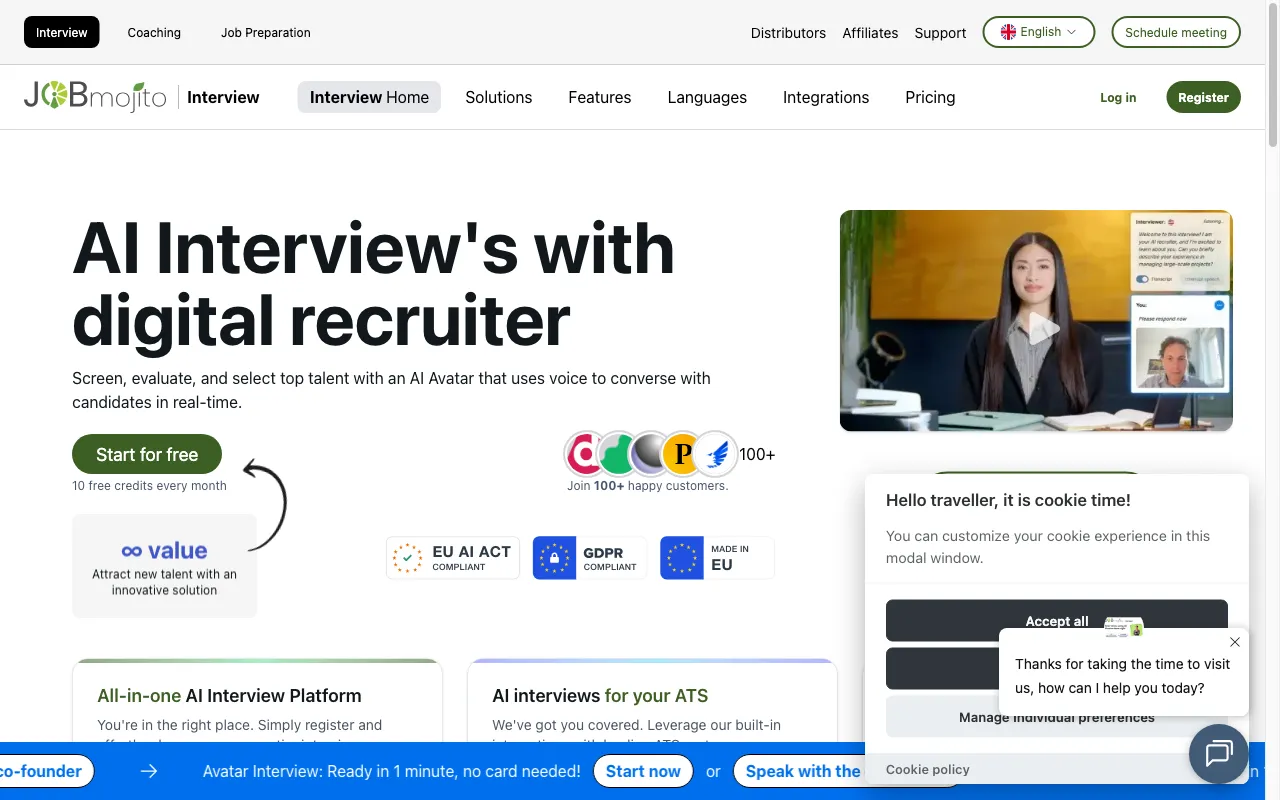This screenshot has width=1280, height=800.
Task: Click the Register button
Action: (x=1203, y=97)
